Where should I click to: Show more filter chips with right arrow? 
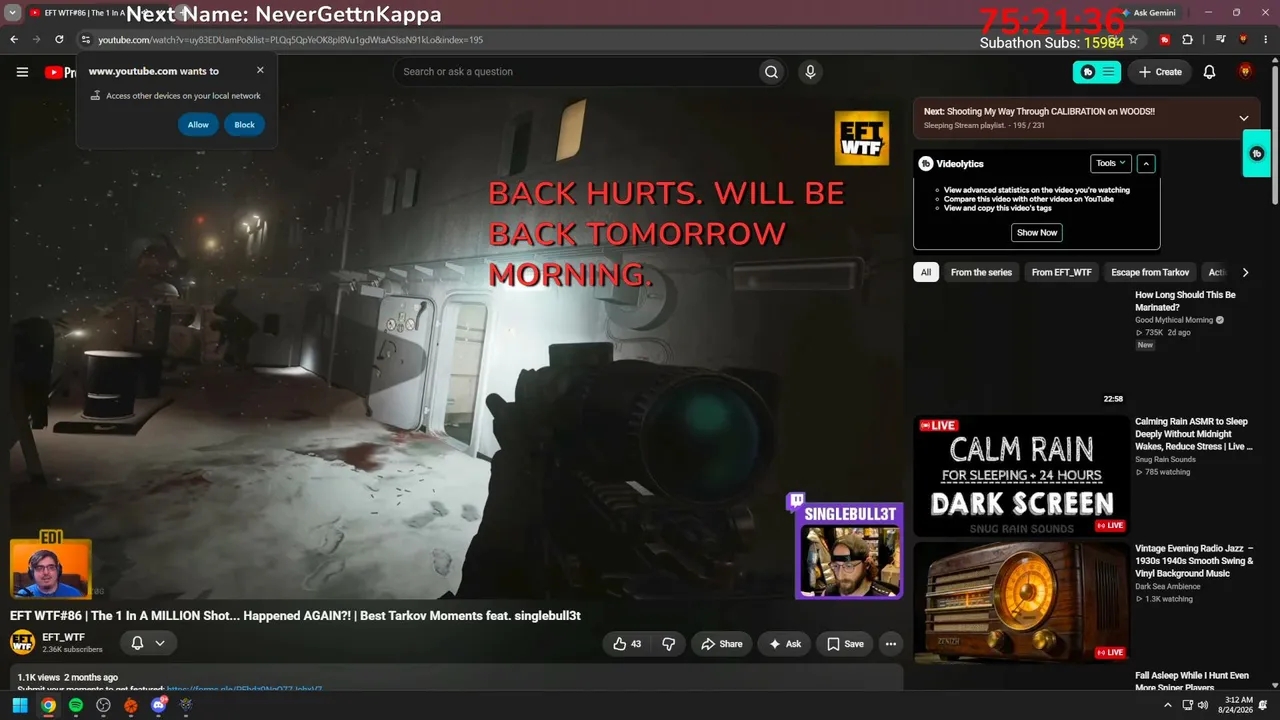1245,272
